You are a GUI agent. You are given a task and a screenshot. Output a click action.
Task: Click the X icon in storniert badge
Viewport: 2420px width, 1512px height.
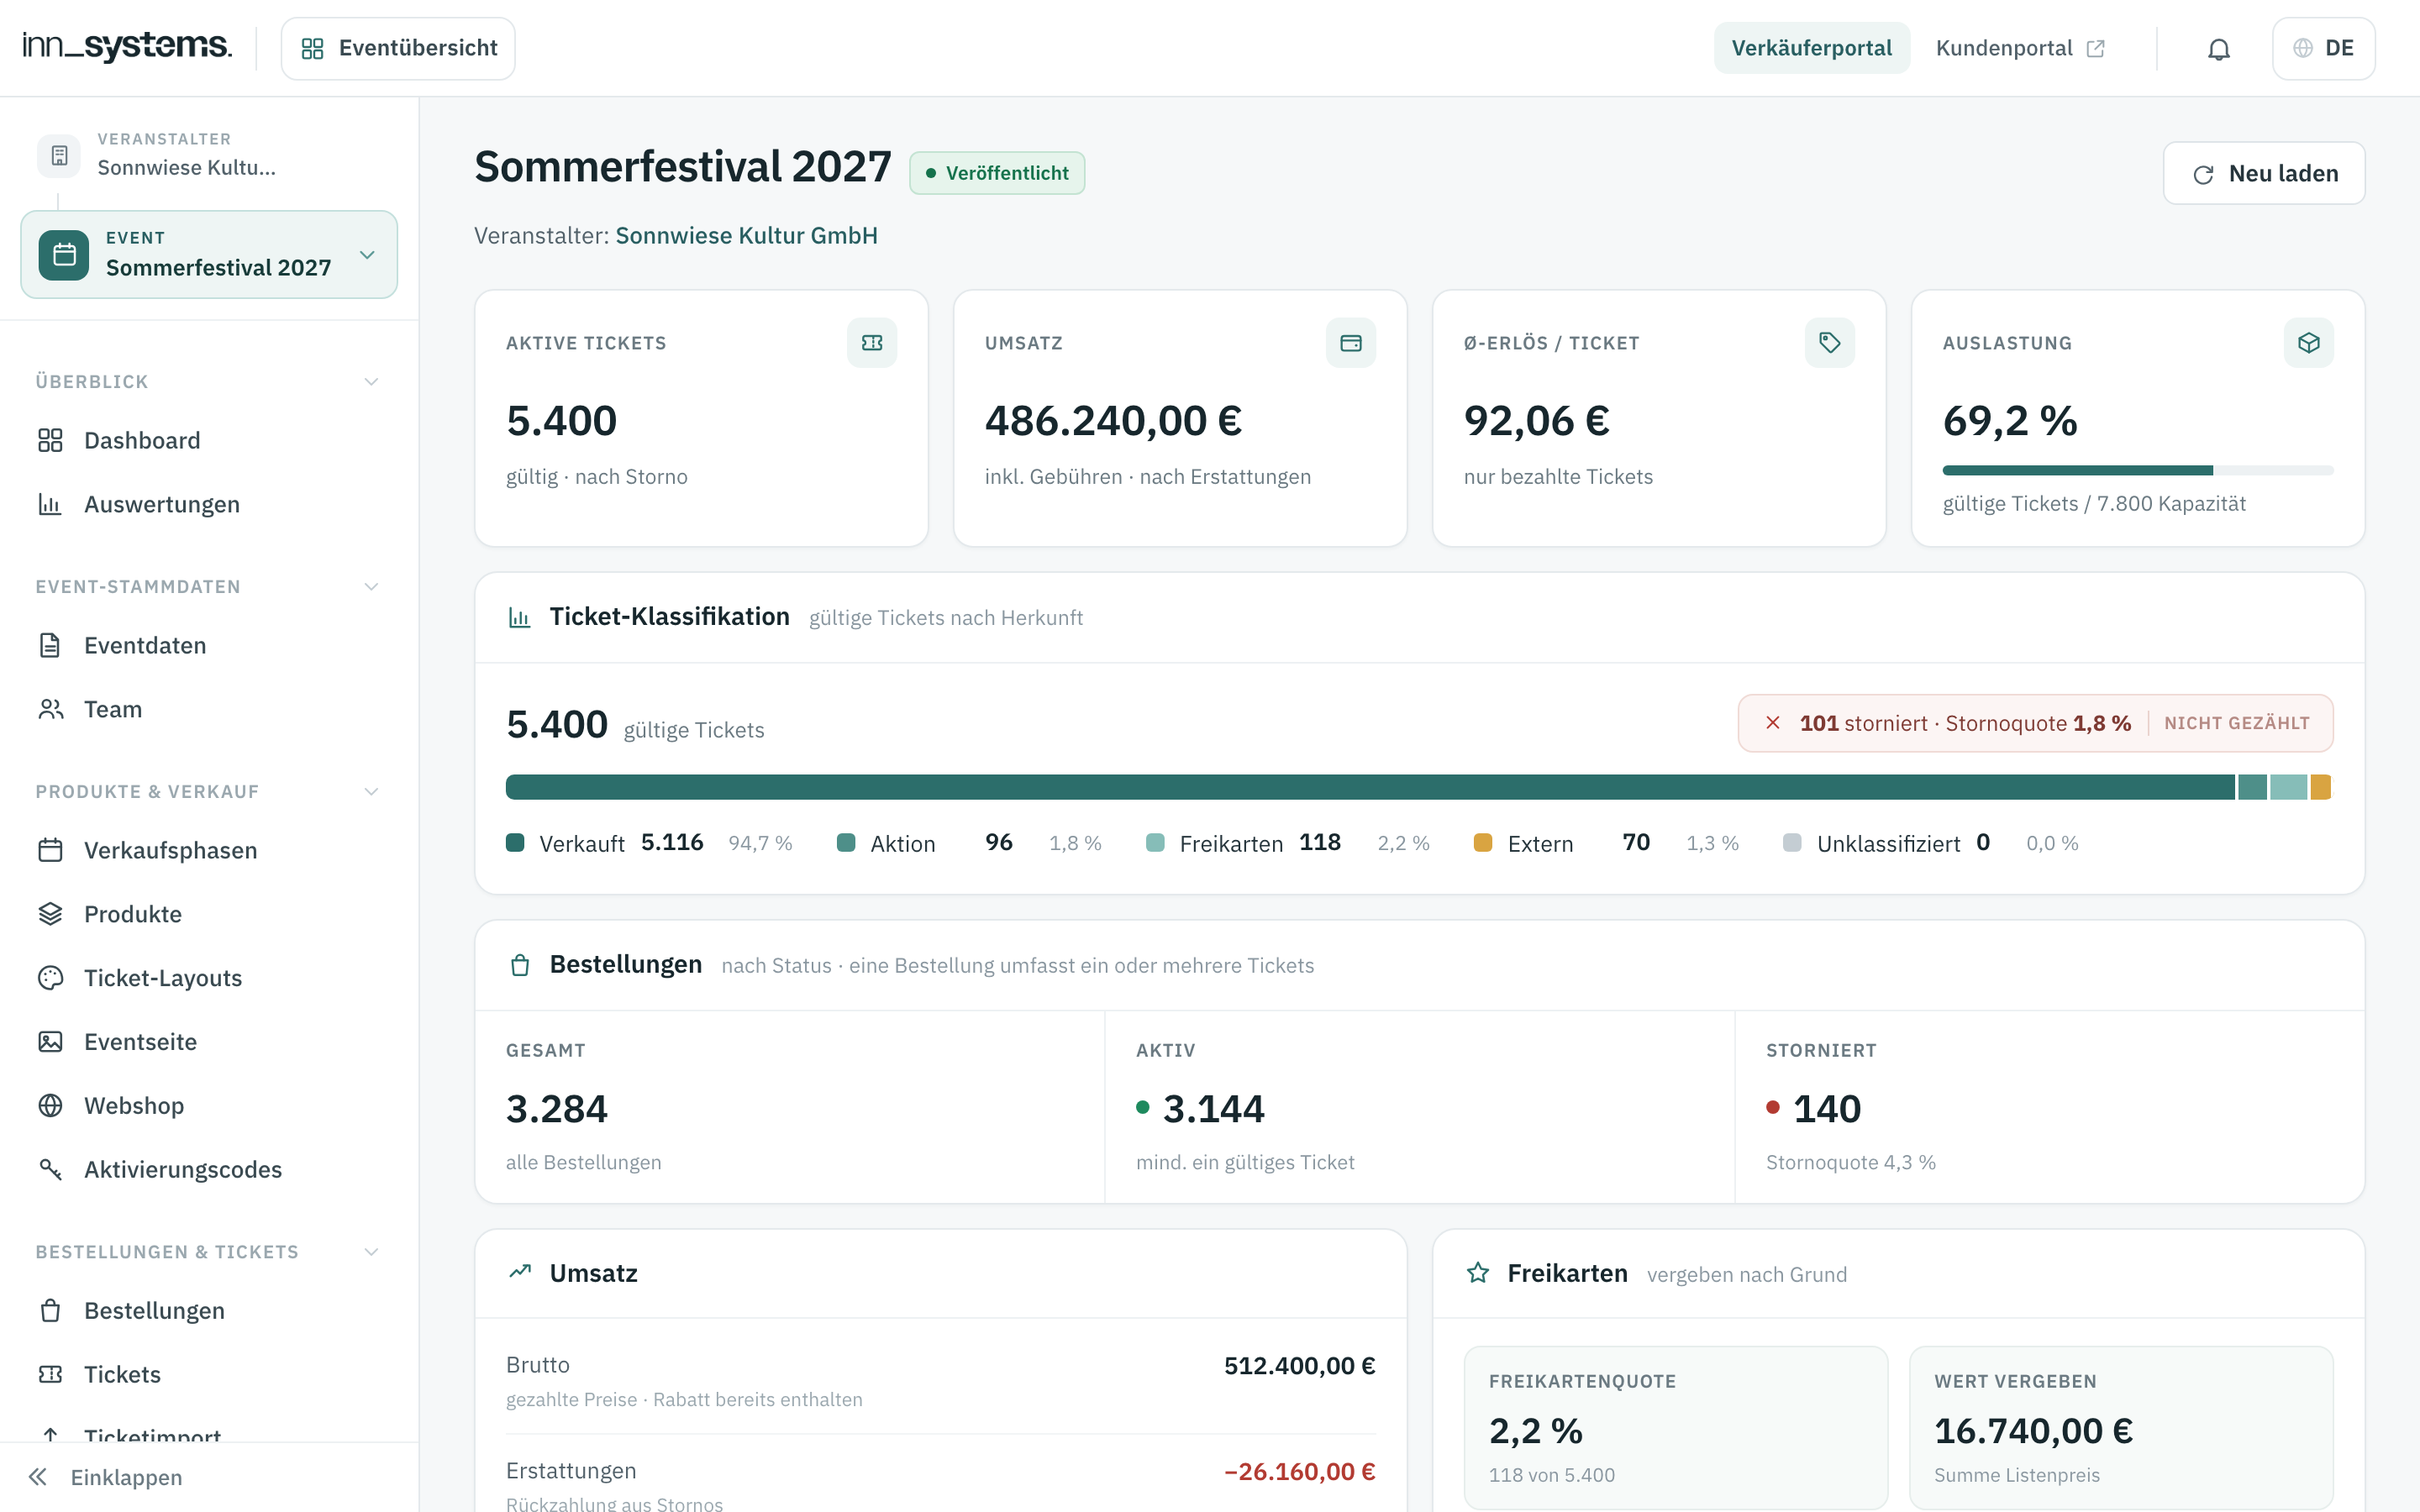tap(1772, 722)
